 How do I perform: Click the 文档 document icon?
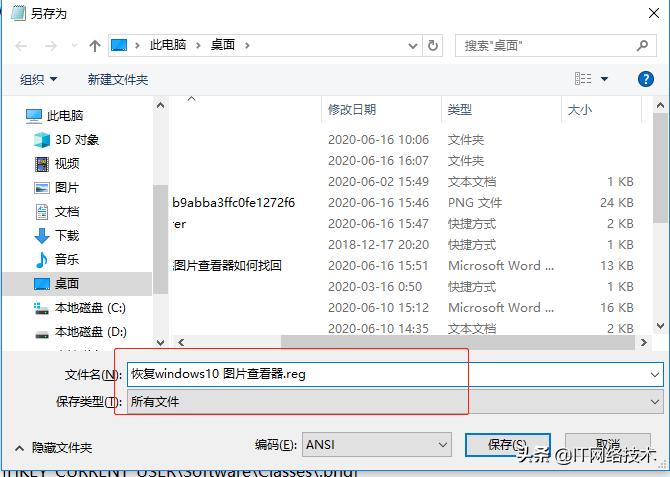point(42,212)
